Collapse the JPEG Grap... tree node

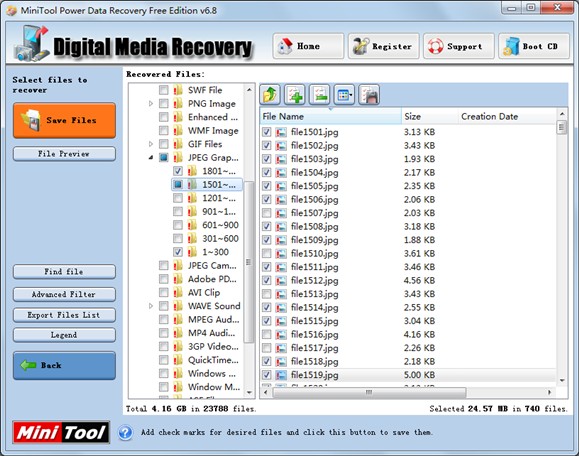(151, 158)
